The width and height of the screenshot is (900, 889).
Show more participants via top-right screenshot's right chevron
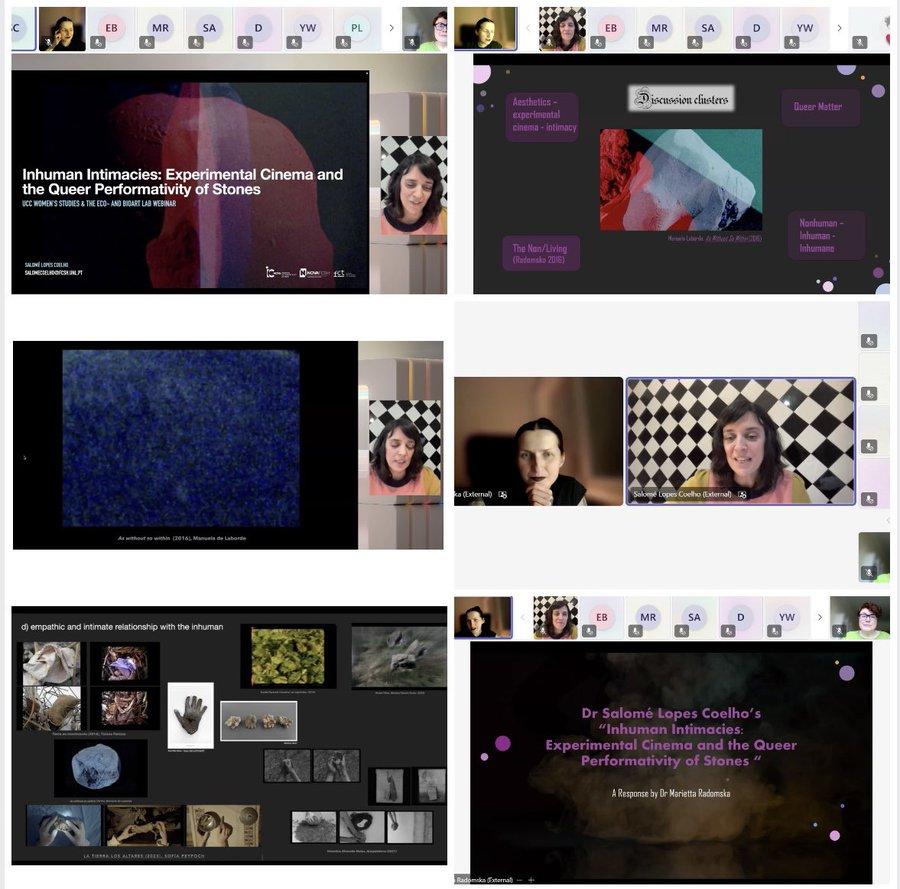[x=839, y=28]
